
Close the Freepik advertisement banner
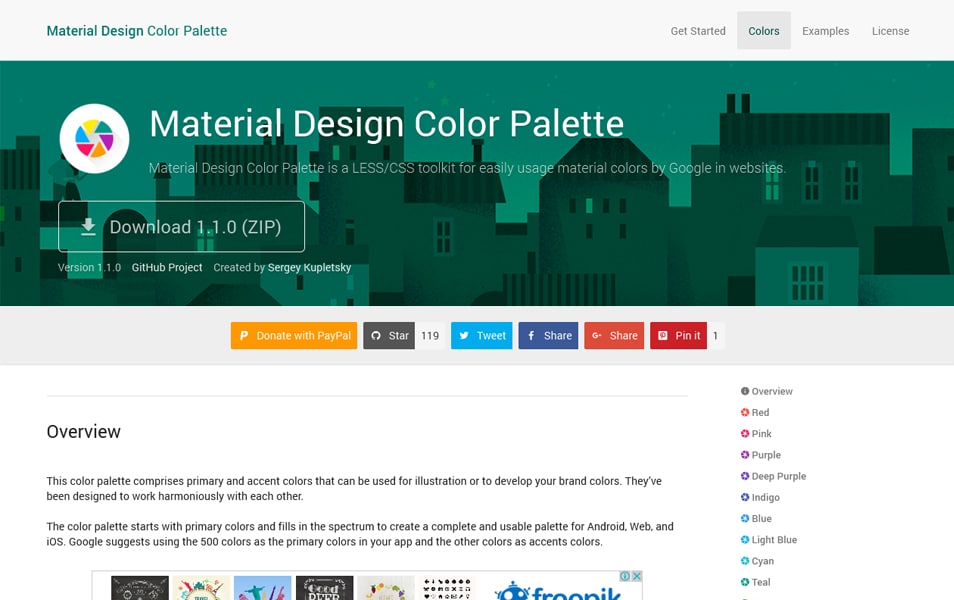(637, 576)
